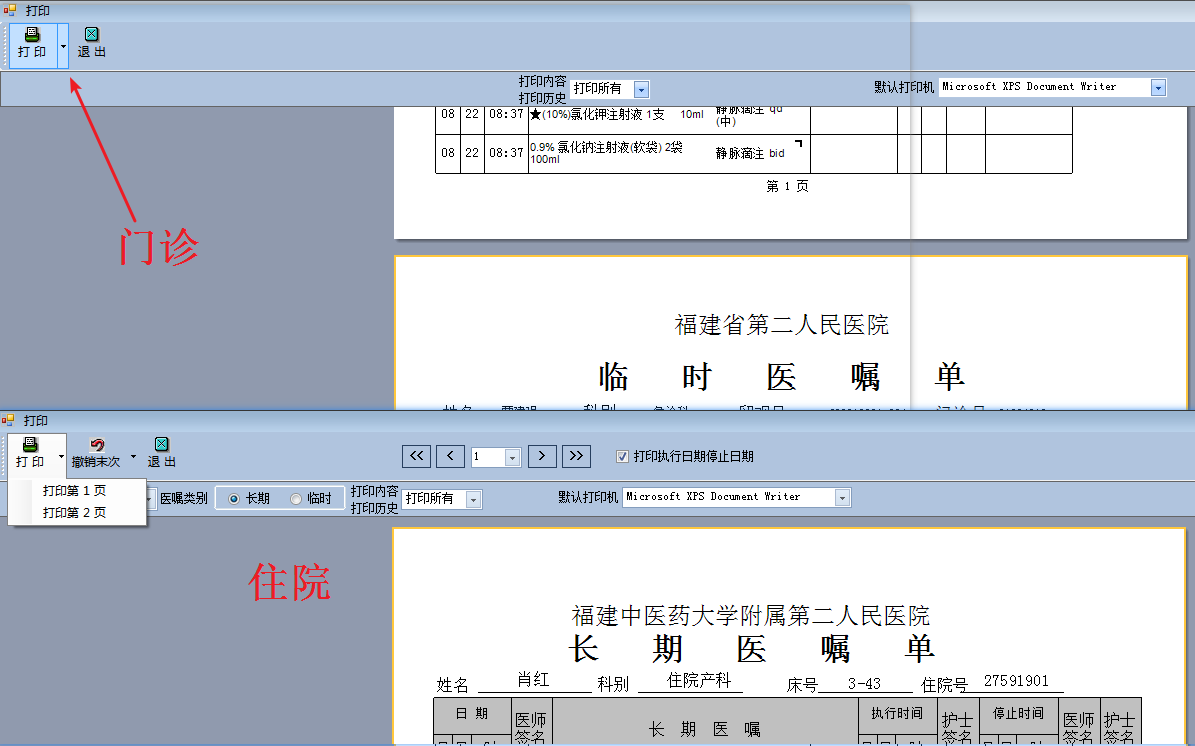Click the Print button in the inpatient window
Viewport: 1195px width, 746px height.
pyautogui.click(x=31, y=453)
